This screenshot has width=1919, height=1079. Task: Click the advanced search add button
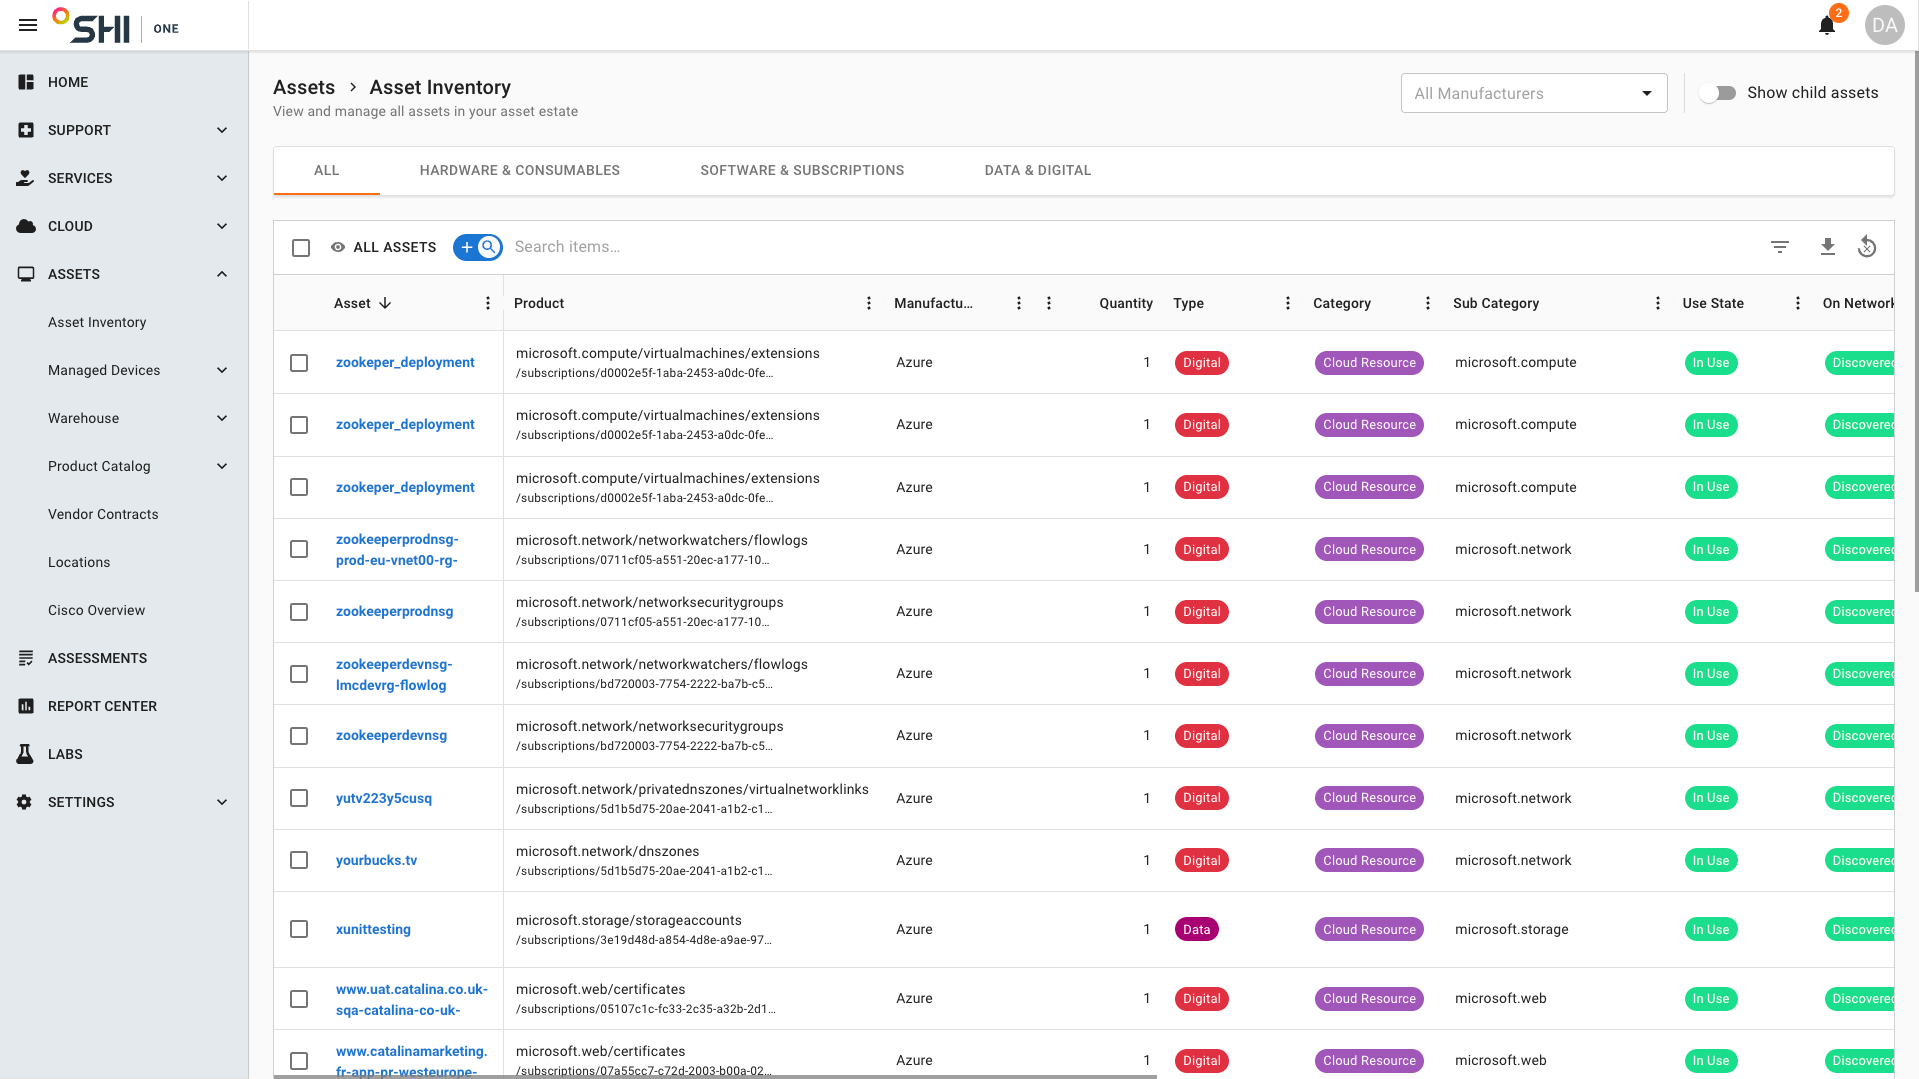click(x=467, y=247)
